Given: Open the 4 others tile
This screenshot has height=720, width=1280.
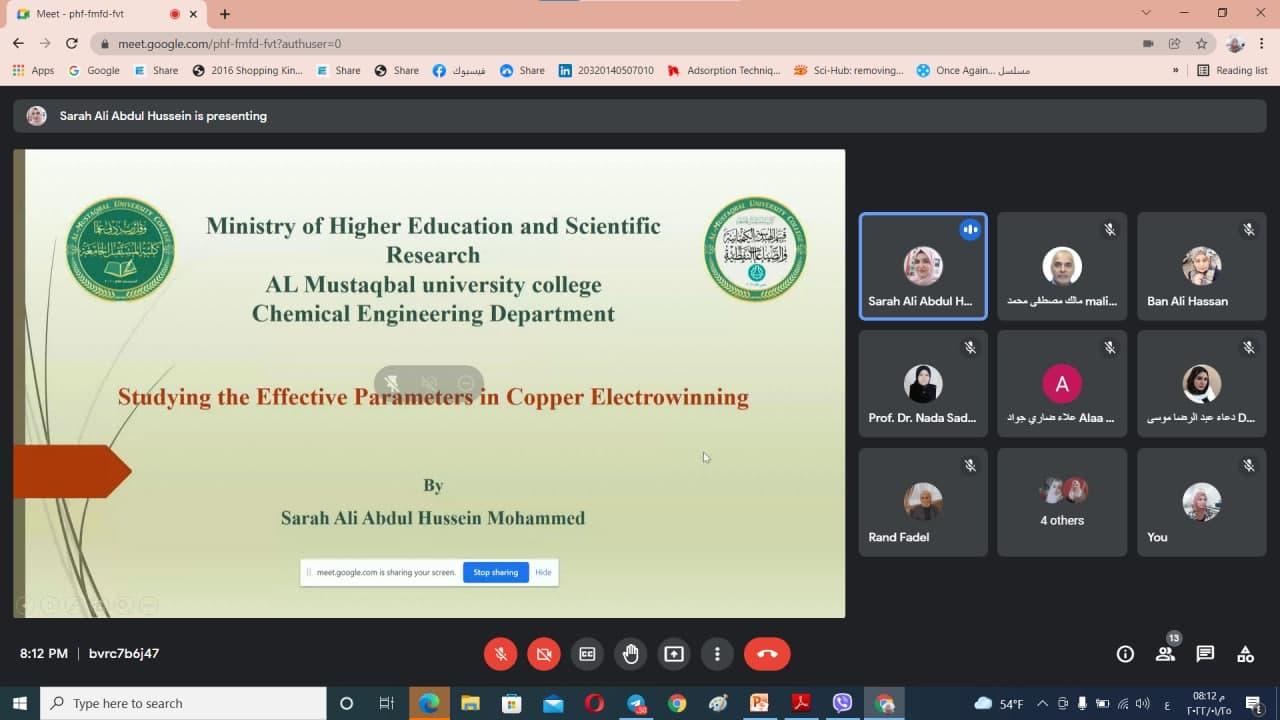Looking at the screenshot, I should pos(1062,502).
